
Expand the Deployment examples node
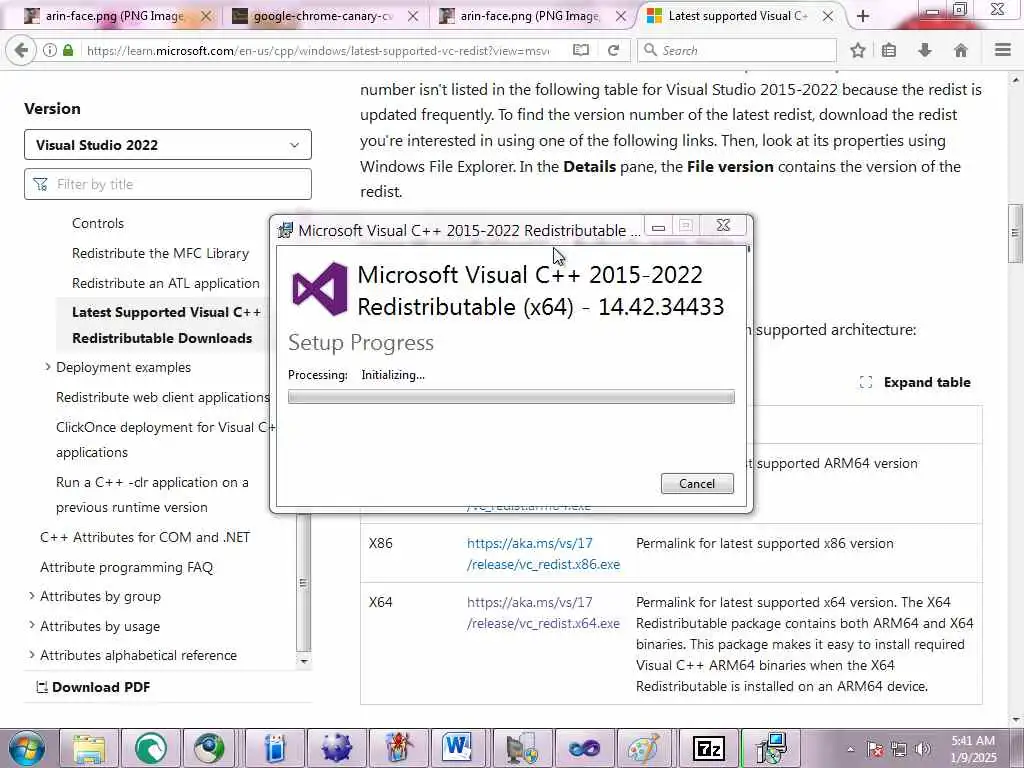click(x=47, y=367)
